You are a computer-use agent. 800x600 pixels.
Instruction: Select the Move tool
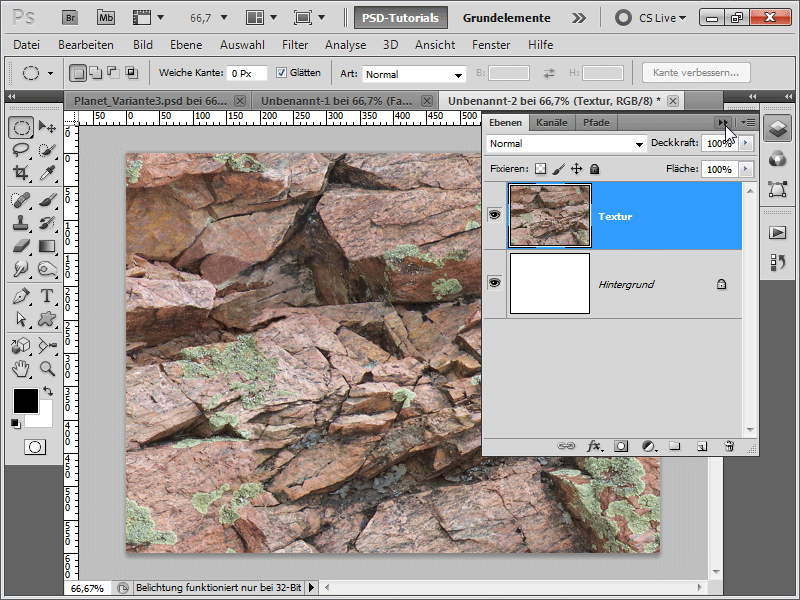coord(47,127)
